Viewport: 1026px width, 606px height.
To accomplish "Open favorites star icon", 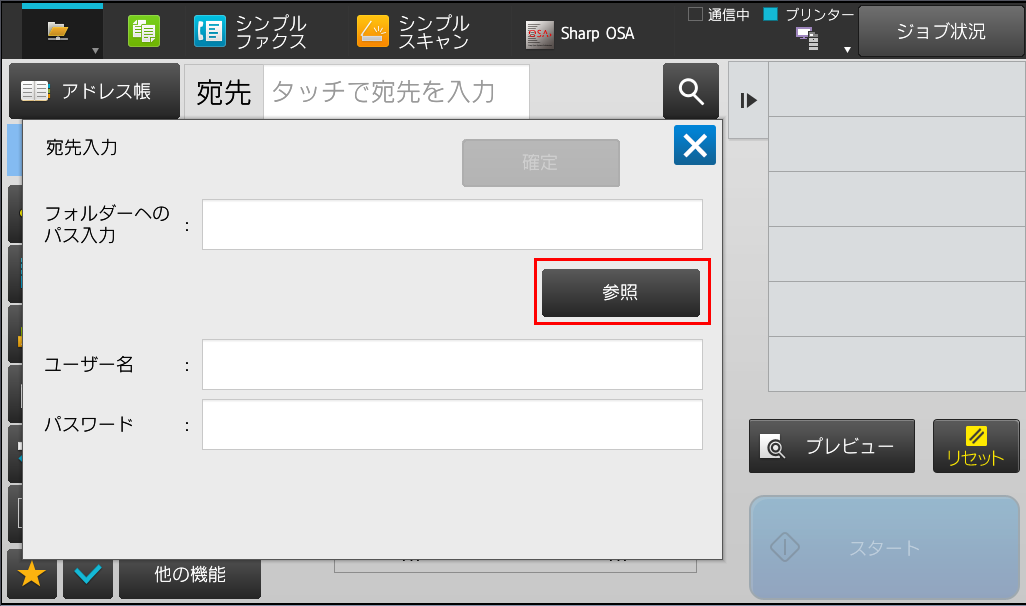I will (x=31, y=575).
